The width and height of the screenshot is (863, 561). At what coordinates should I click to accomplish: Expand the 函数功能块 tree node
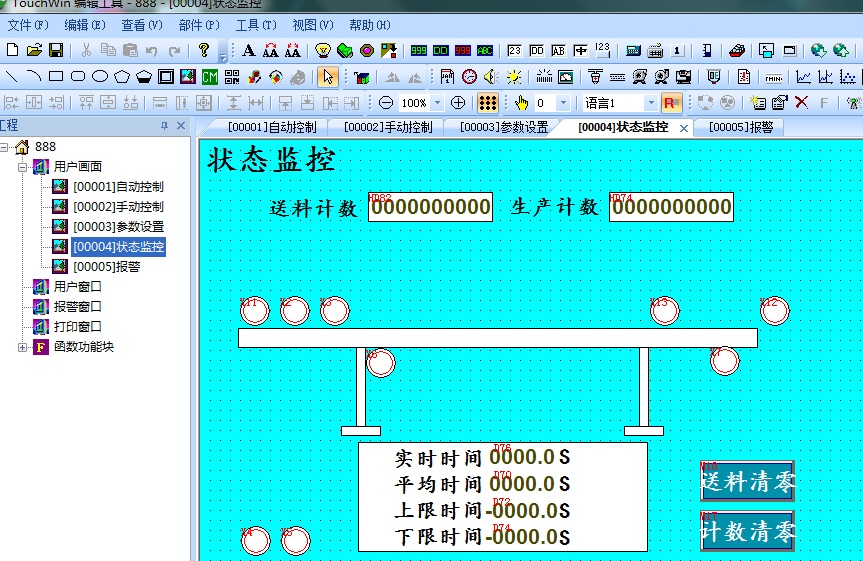tap(22, 347)
